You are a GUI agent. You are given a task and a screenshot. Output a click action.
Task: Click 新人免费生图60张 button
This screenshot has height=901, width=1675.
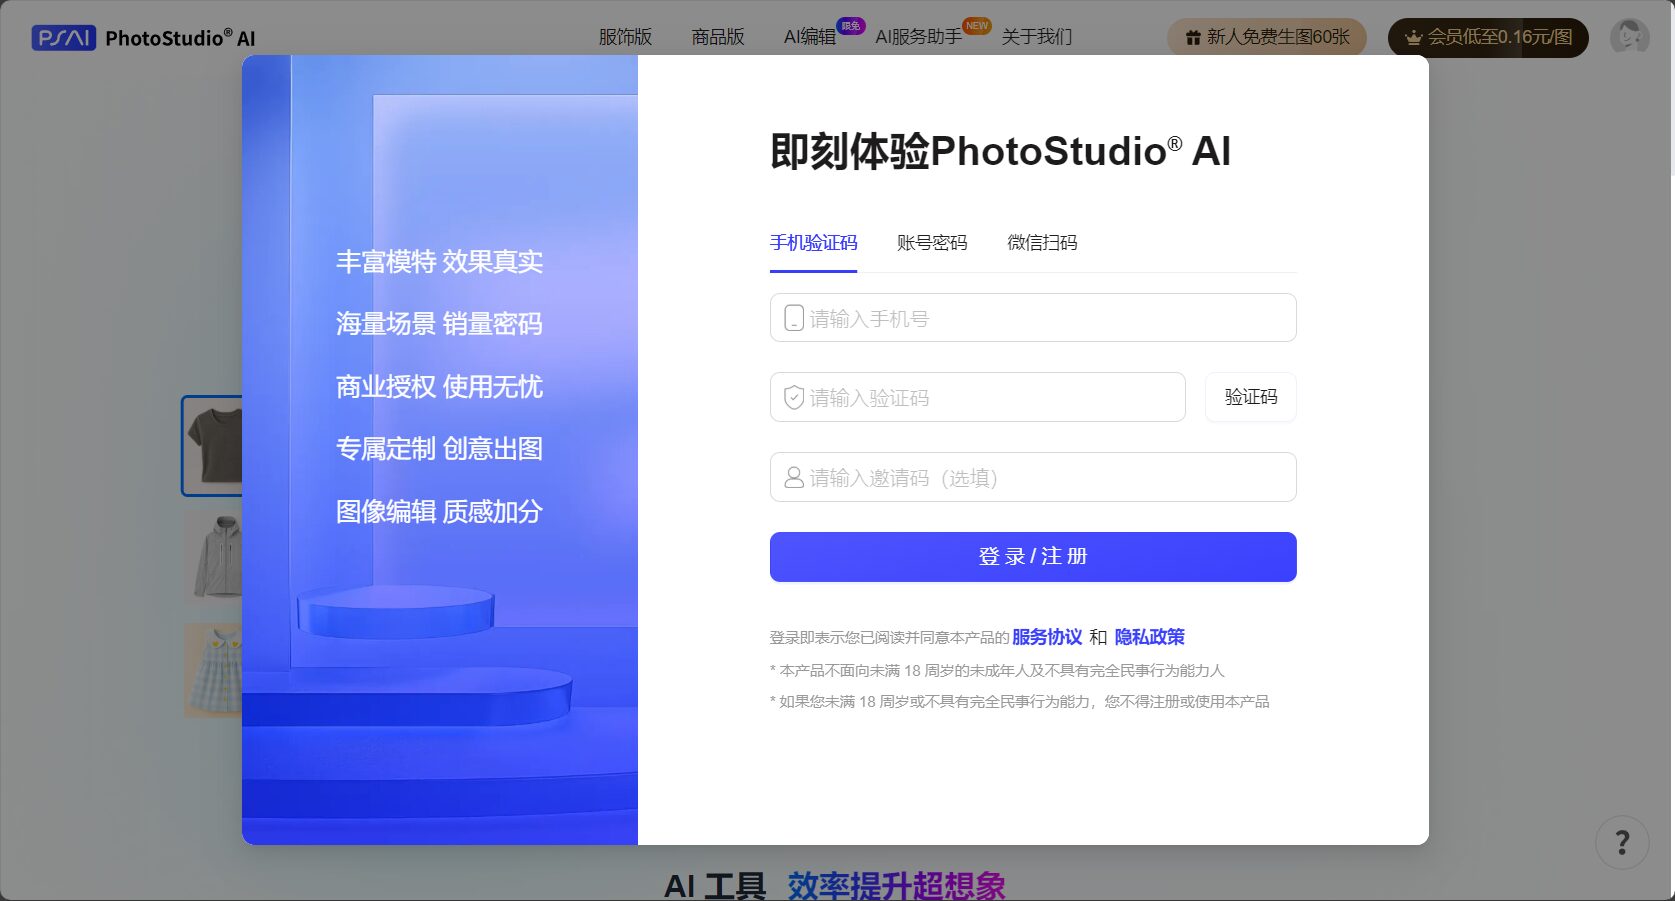point(1267,38)
